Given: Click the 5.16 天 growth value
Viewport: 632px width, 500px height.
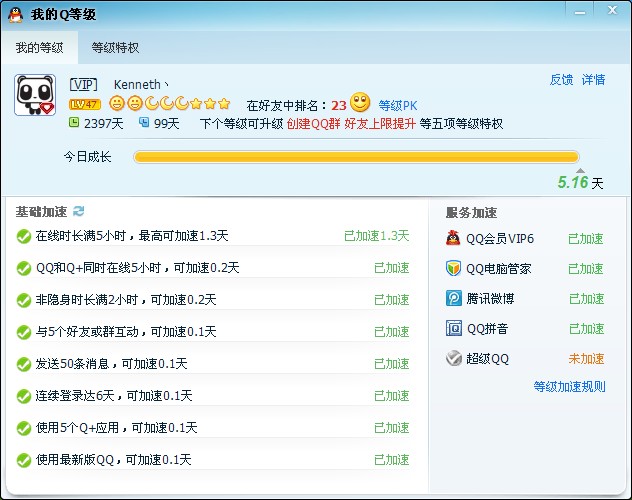Looking at the screenshot, I should pyautogui.click(x=580, y=183).
